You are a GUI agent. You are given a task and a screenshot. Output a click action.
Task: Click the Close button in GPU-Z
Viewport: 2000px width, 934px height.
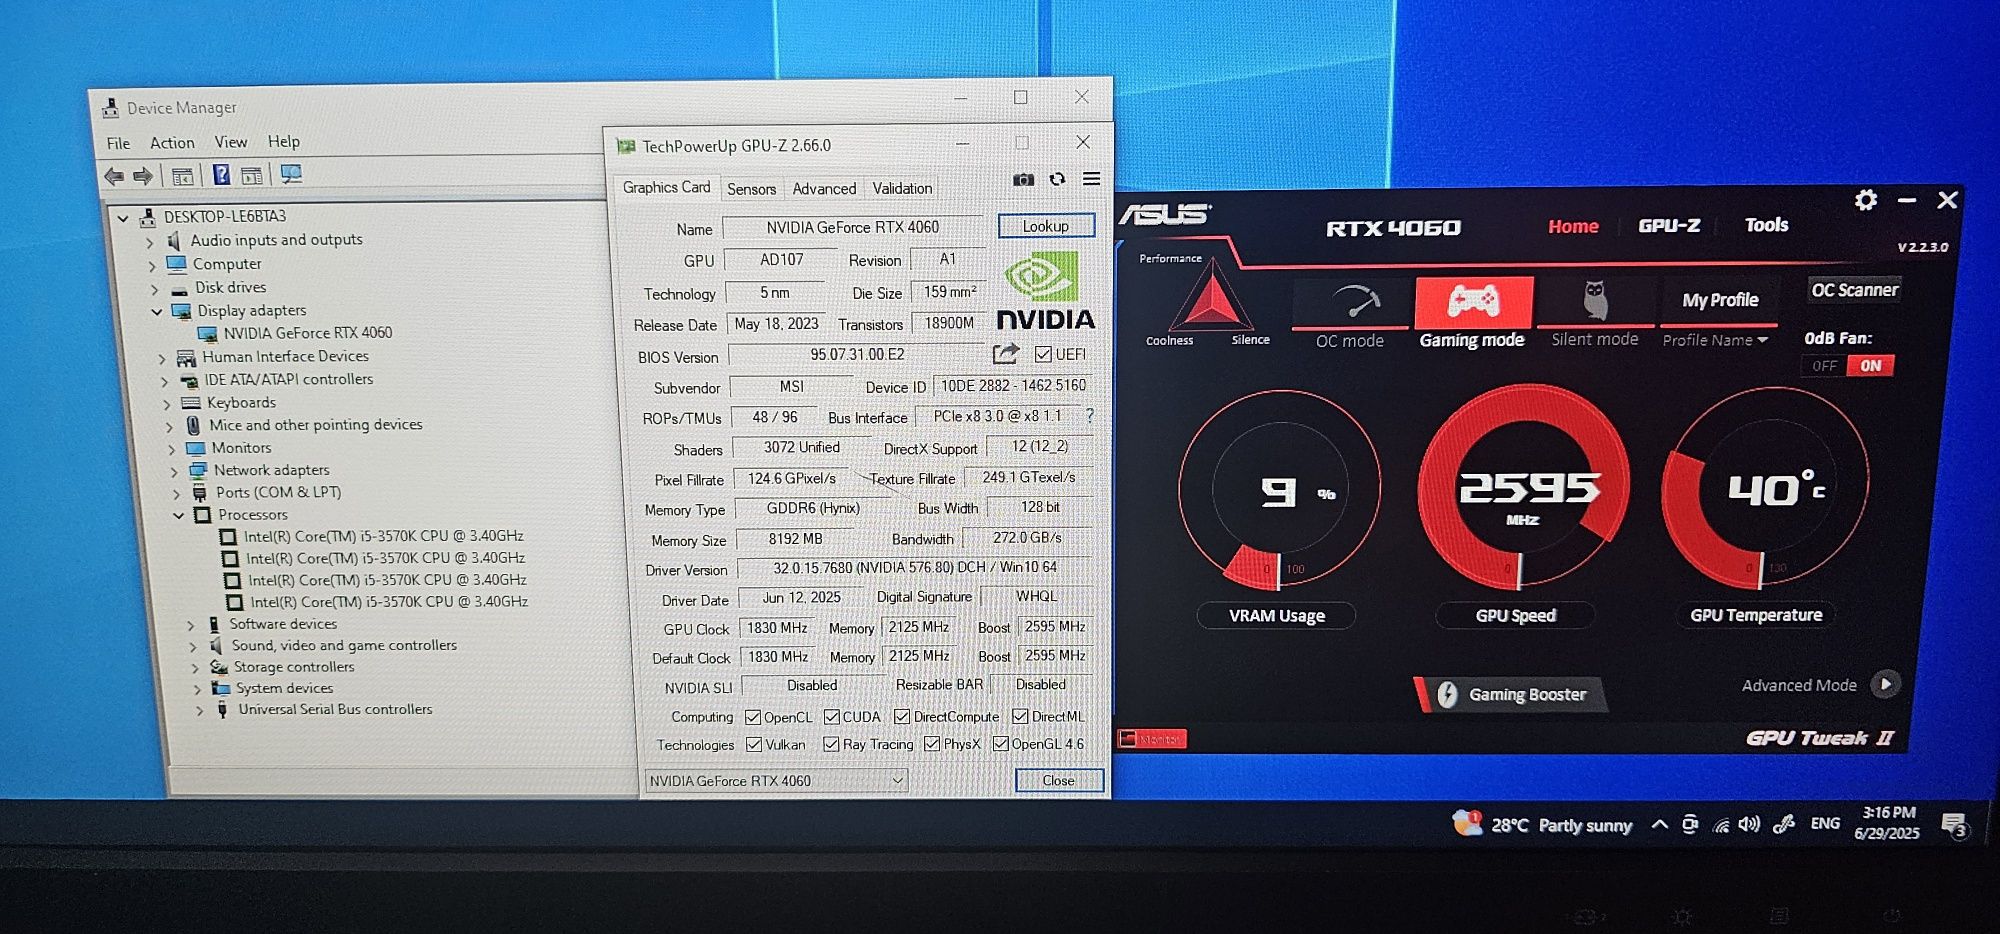[1059, 781]
